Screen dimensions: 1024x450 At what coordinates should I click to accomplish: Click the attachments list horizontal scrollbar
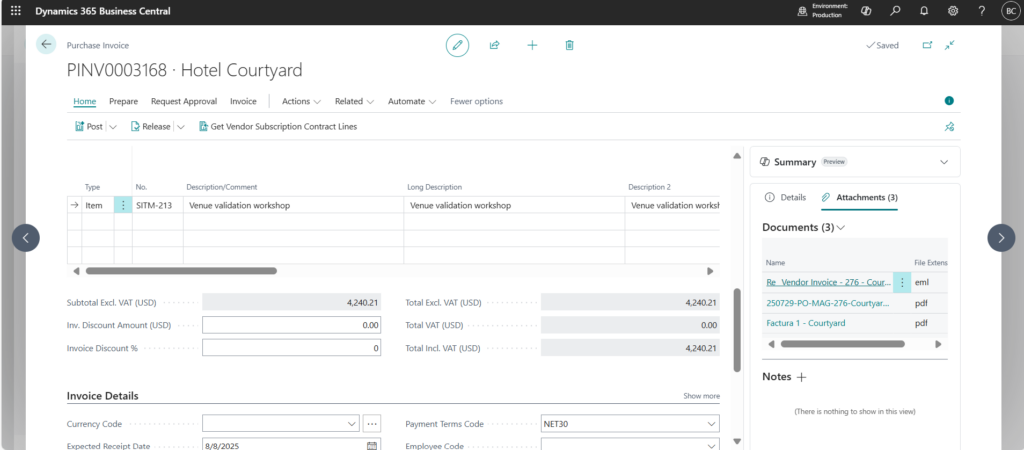[842, 344]
